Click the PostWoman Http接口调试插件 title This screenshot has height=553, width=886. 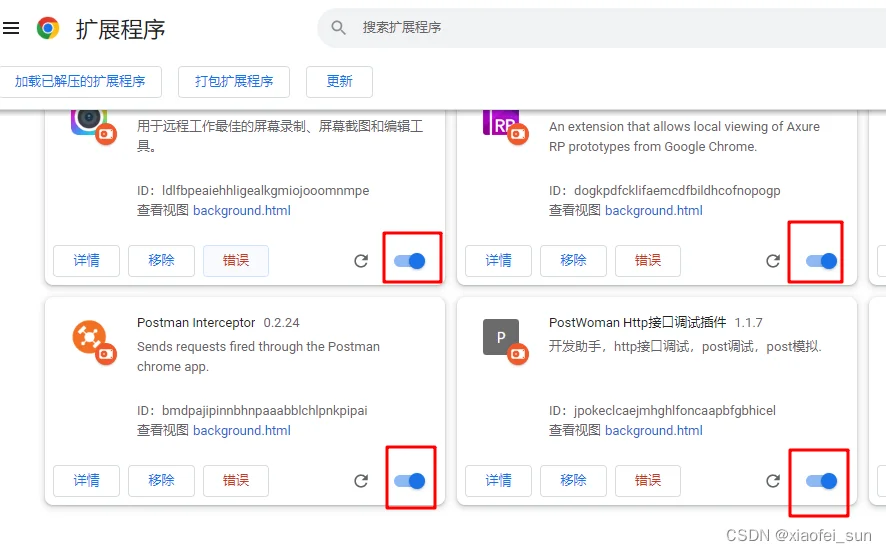637,323
